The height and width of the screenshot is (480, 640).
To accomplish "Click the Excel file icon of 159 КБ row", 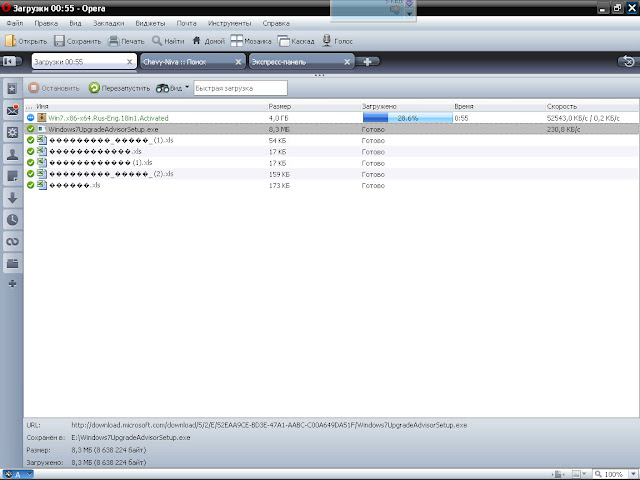I will (42, 173).
